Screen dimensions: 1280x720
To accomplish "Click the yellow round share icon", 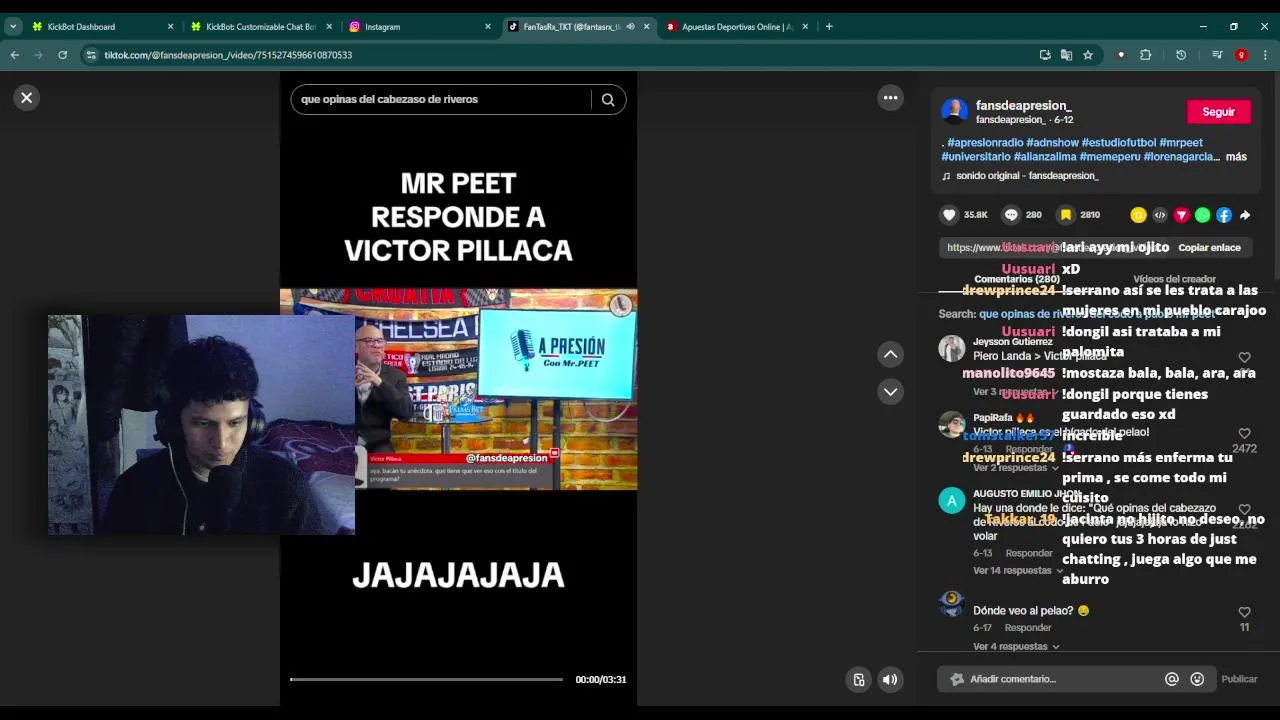I will (x=1138, y=215).
